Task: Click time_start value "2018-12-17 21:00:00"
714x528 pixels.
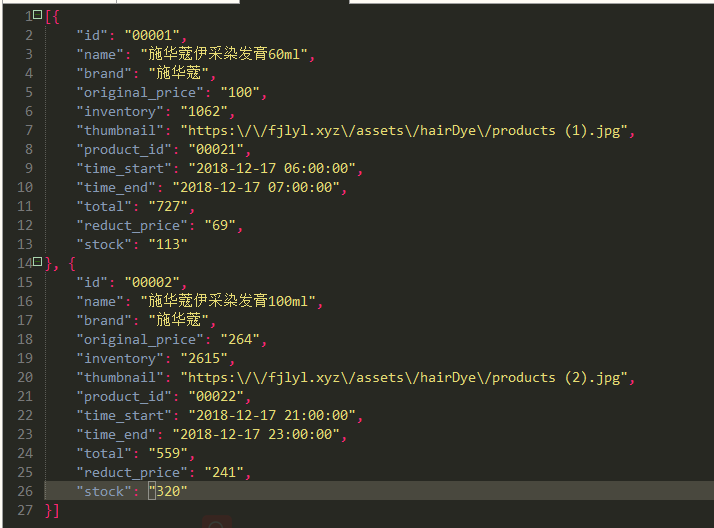Action: click(272, 416)
